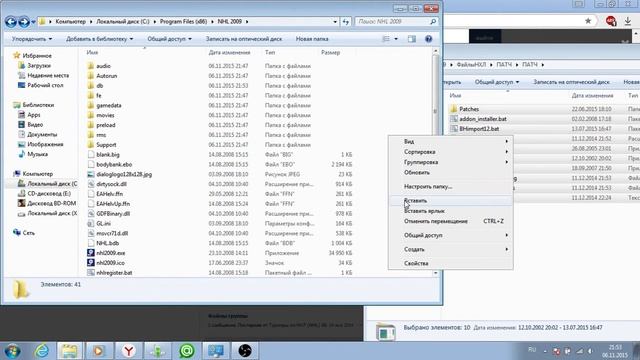Click the RU language indicator
Screen dimensions: 640x360
(532, 349)
